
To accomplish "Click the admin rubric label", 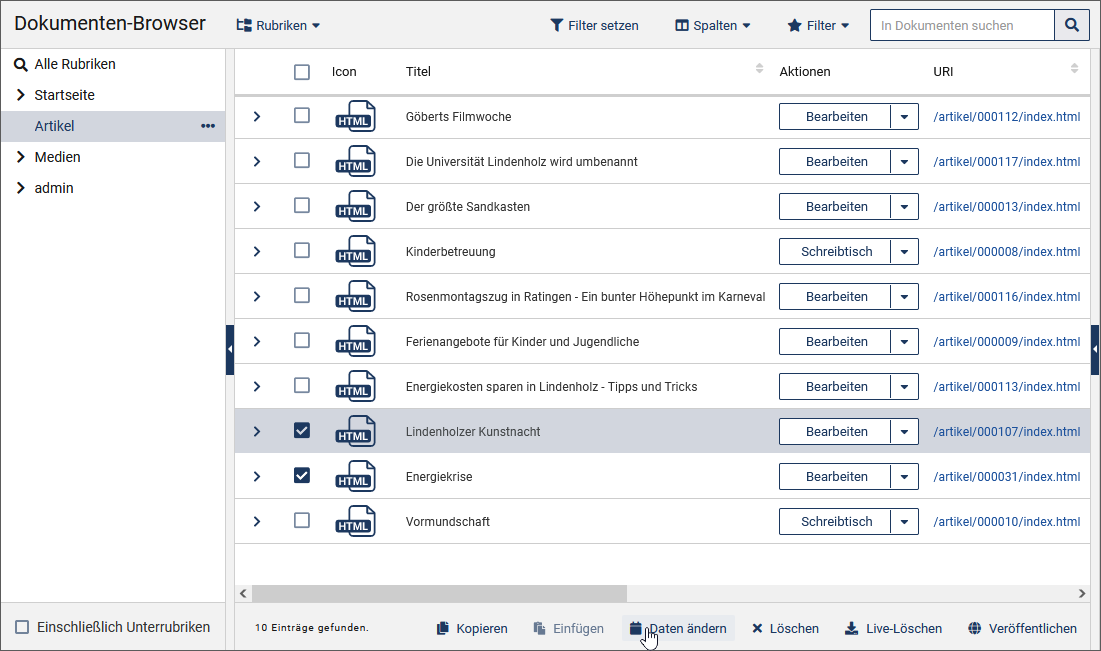I will [x=54, y=188].
